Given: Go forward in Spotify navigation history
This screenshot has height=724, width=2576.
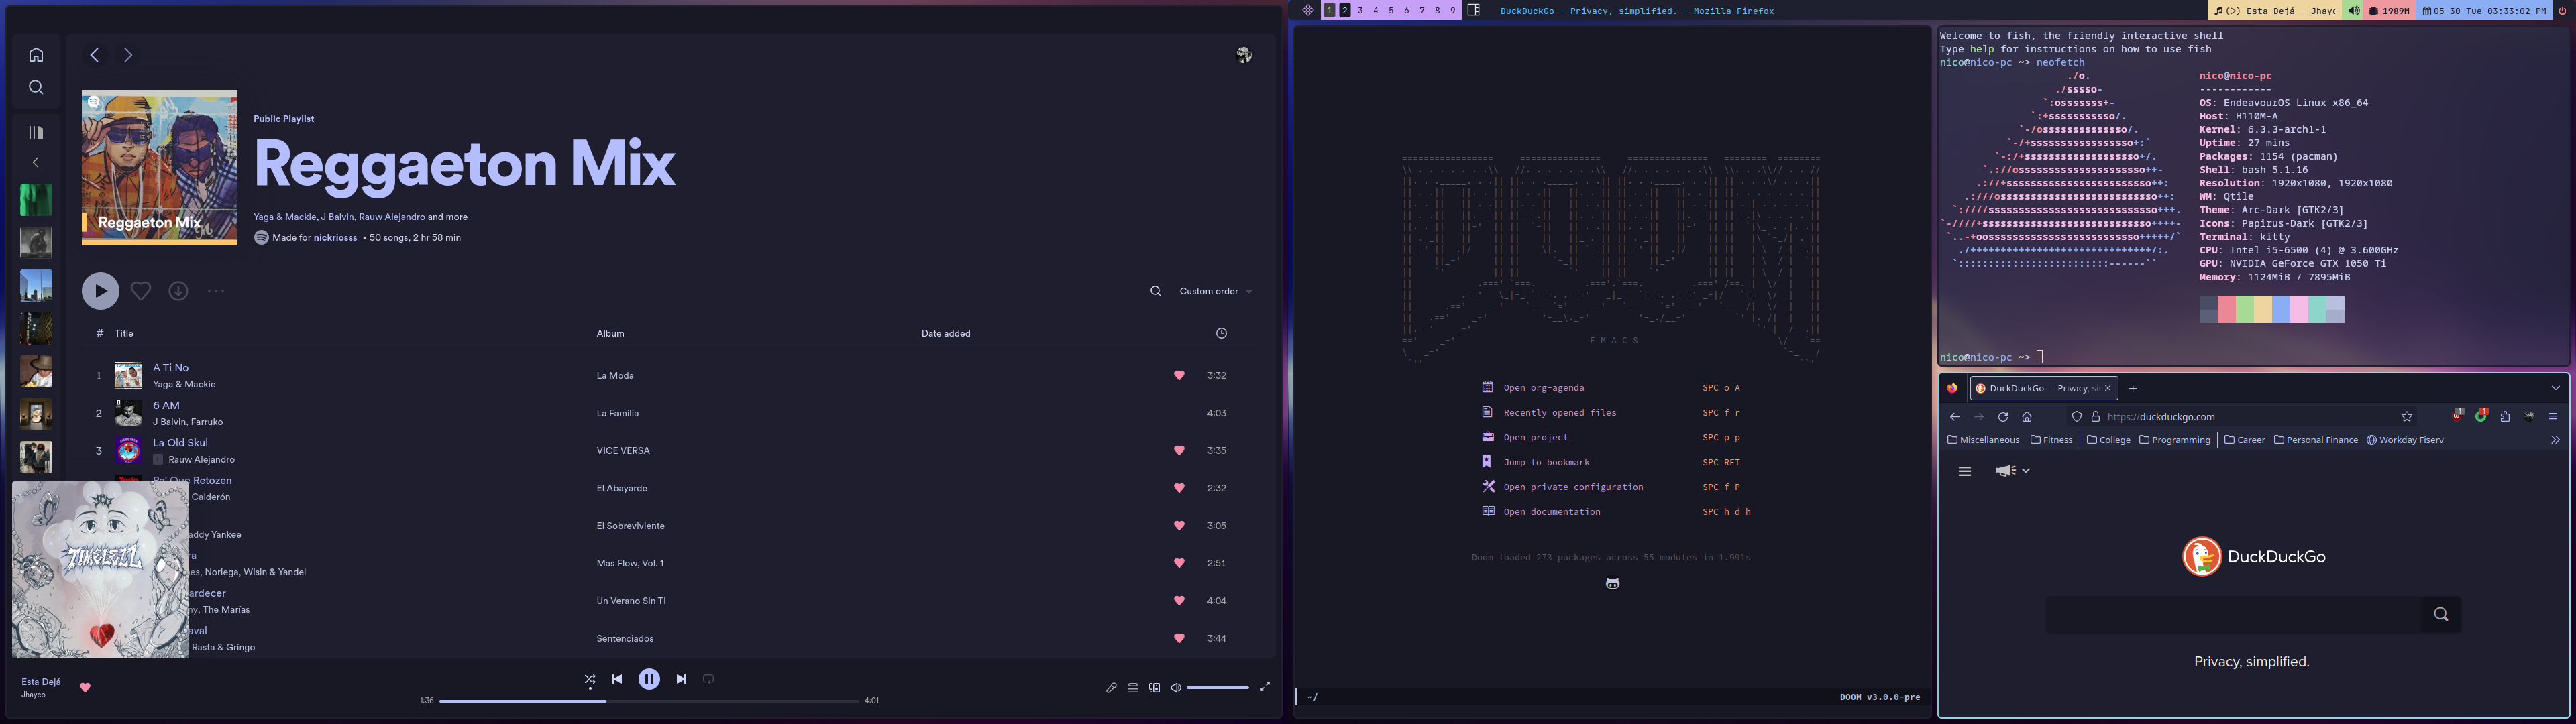Looking at the screenshot, I should 128,55.
